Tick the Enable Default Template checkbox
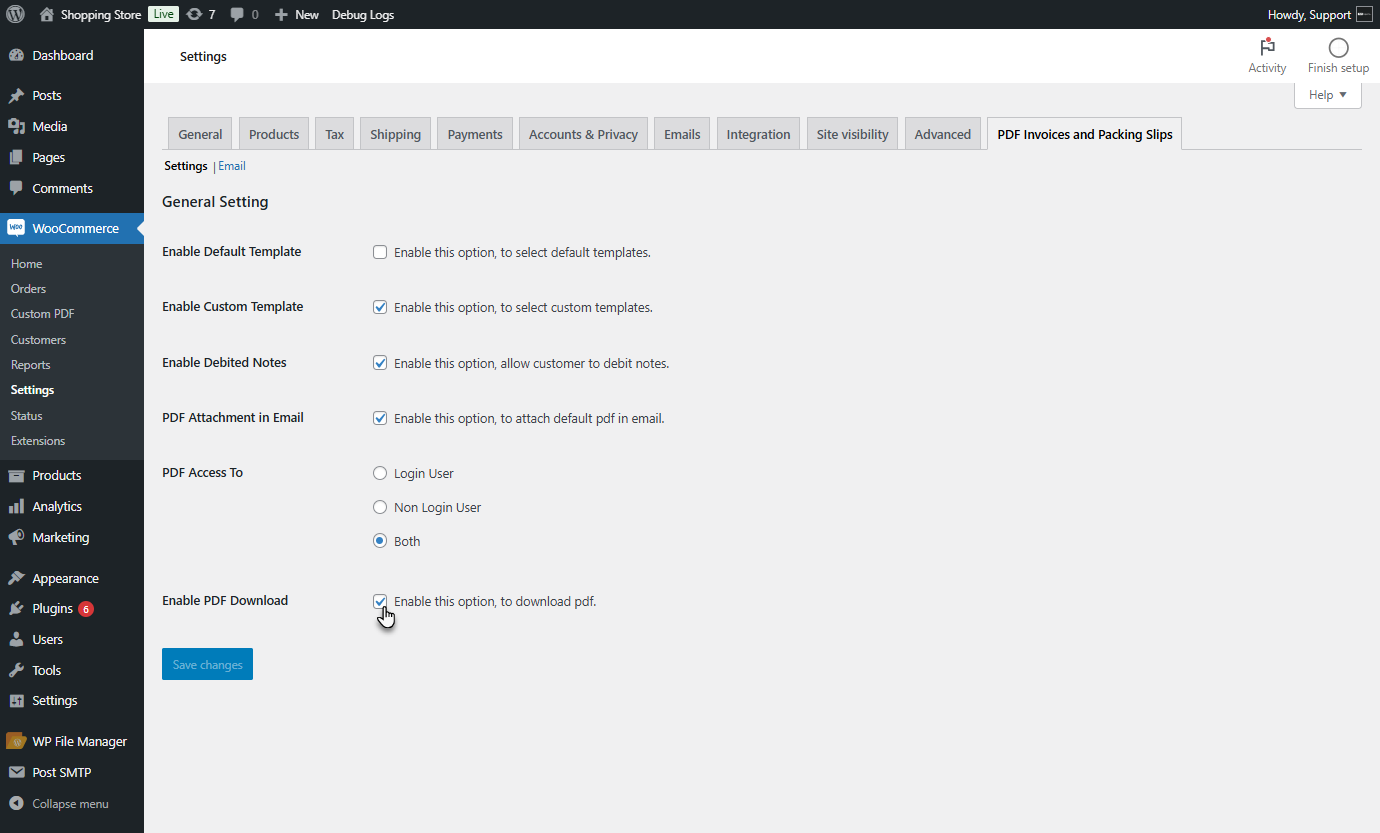Screen dimensions: 1380x833 coord(380,252)
